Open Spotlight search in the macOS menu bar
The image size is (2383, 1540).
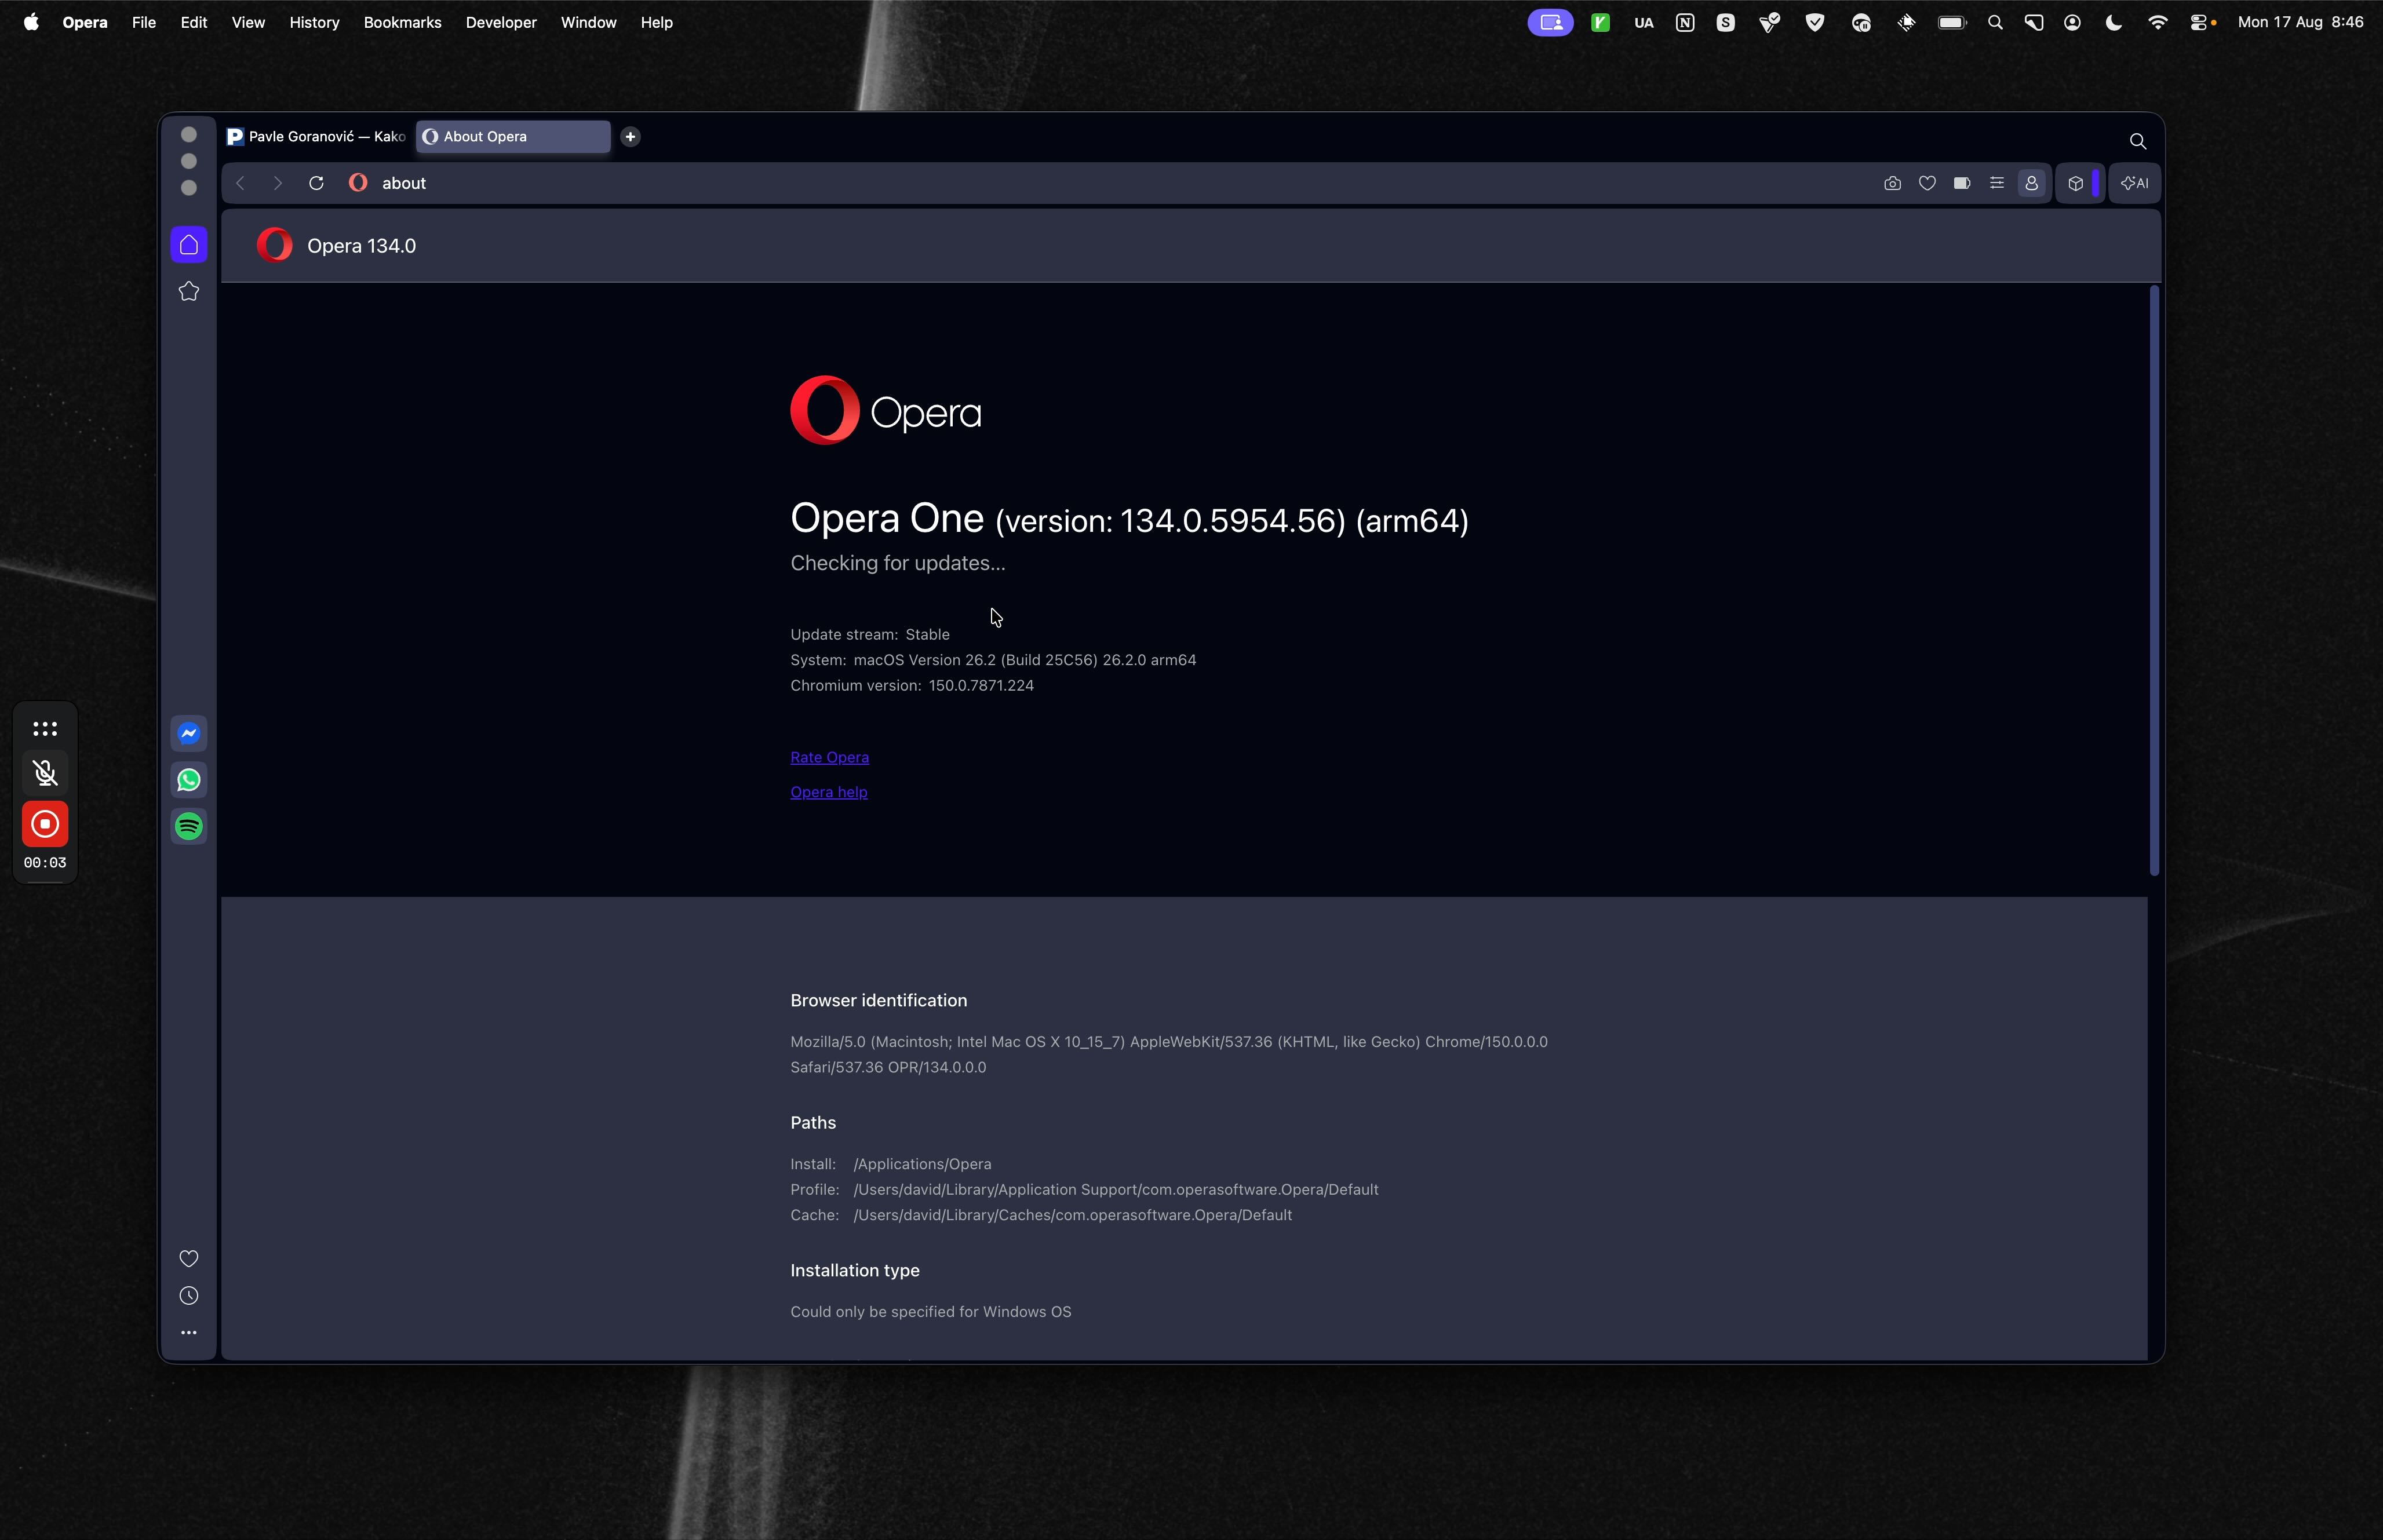pos(1995,22)
